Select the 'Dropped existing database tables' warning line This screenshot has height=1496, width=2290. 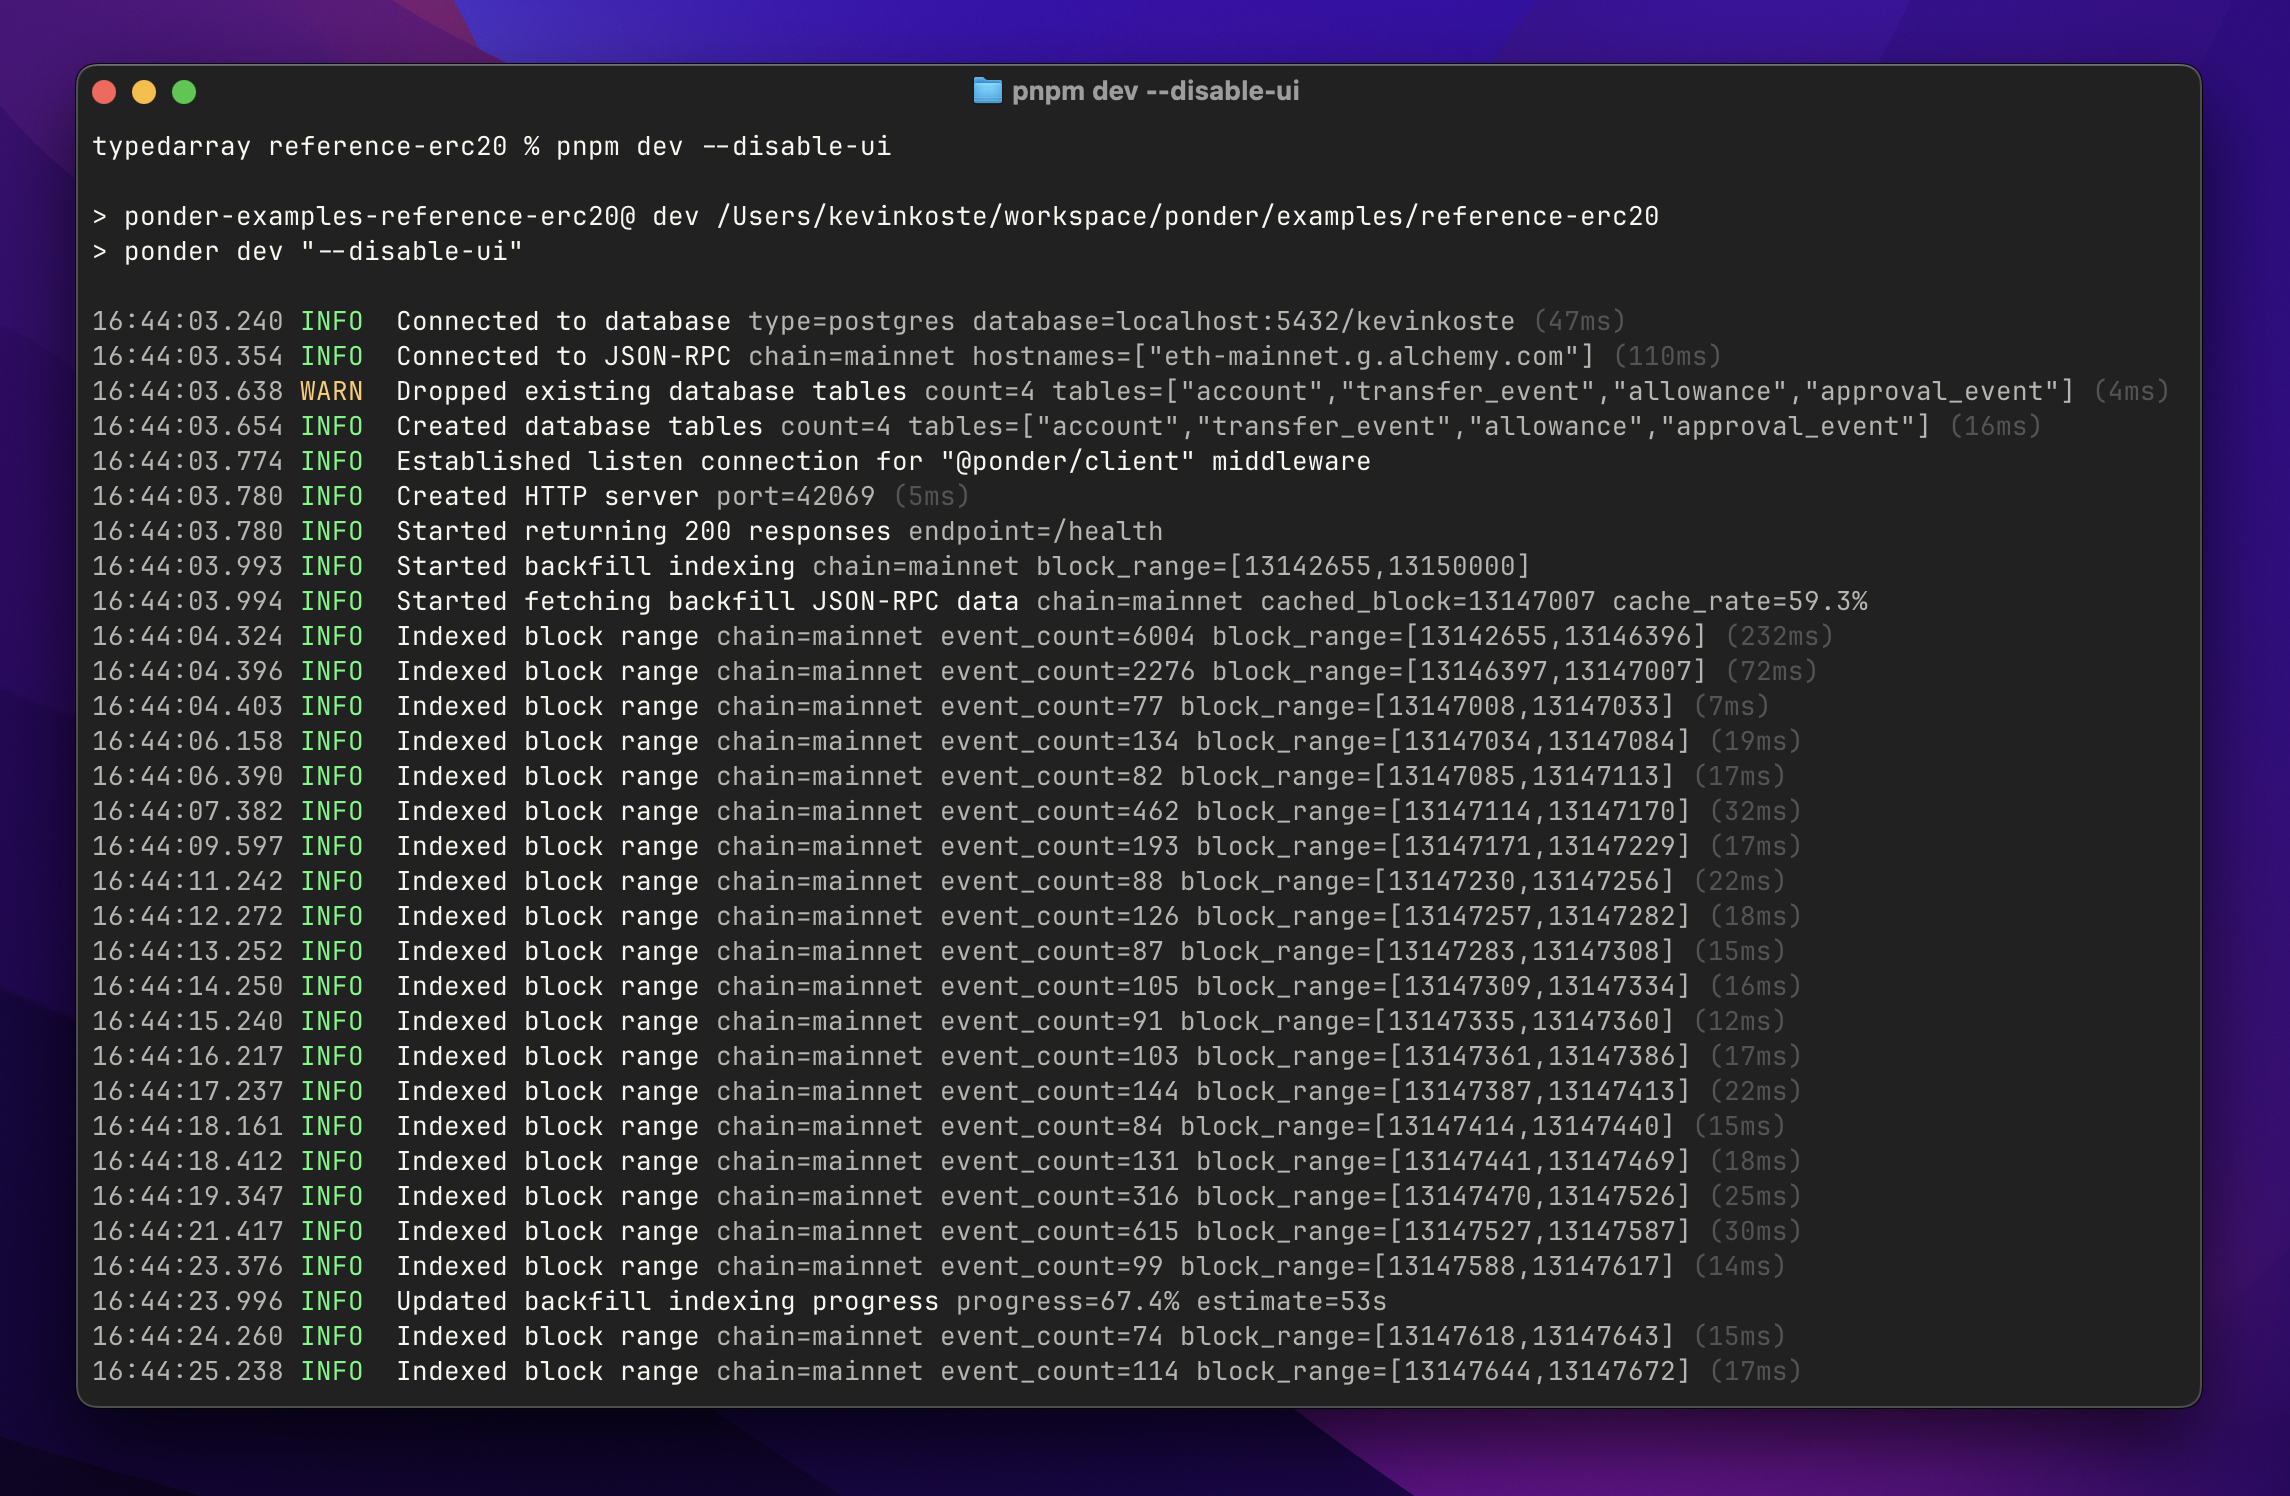coord(650,391)
